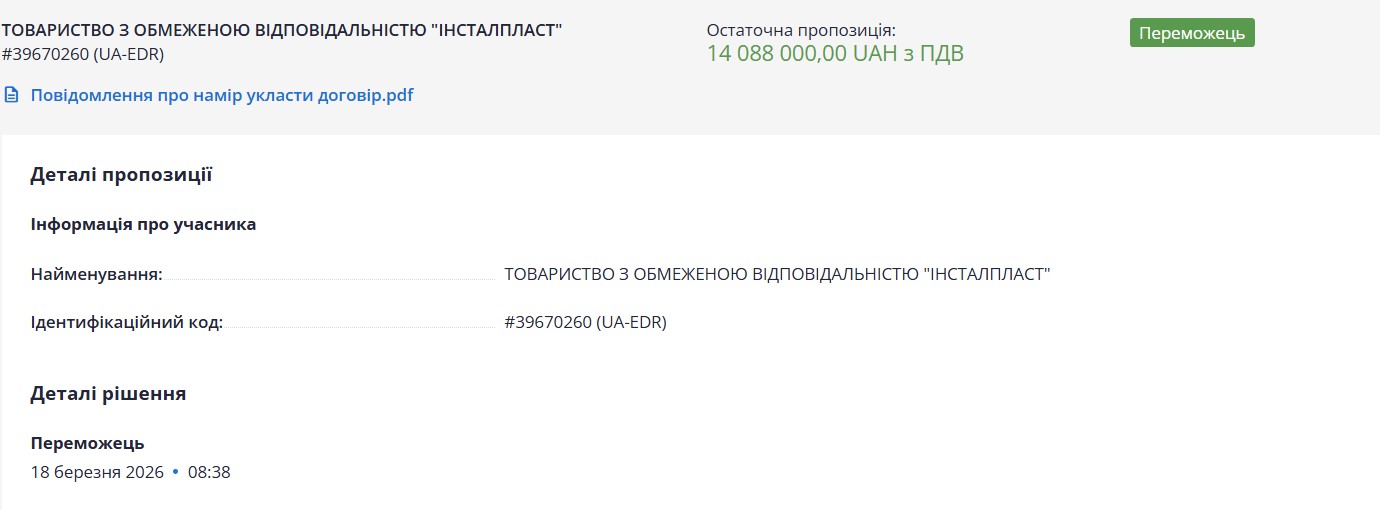Click the blue dot between date and time
Image resolution: width=1380 pixels, height=510 pixels.
click(x=175, y=472)
